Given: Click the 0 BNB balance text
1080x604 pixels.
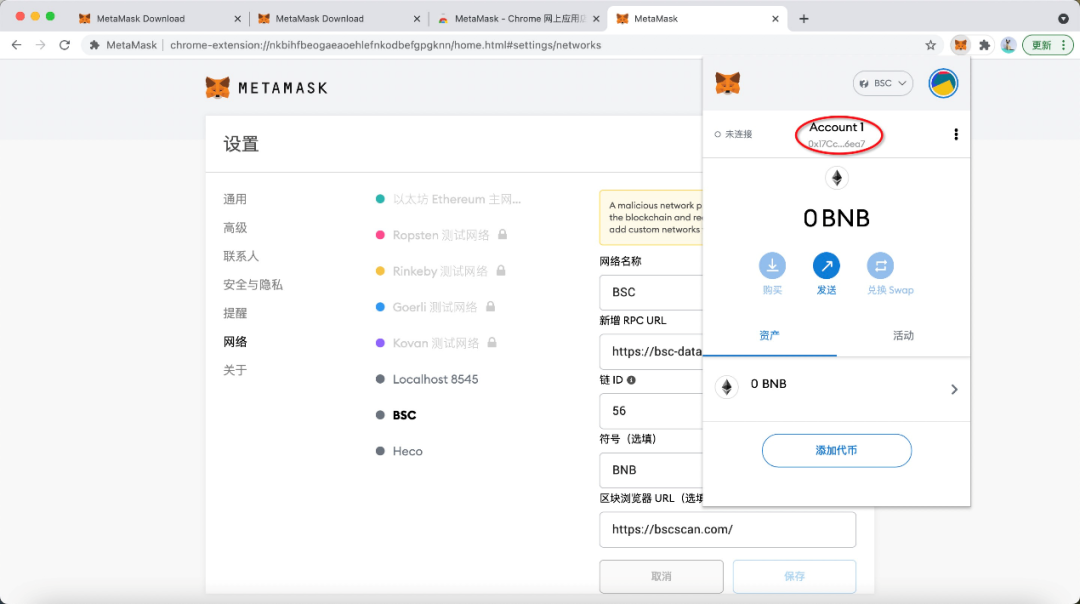Looking at the screenshot, I should coord(836,218).
